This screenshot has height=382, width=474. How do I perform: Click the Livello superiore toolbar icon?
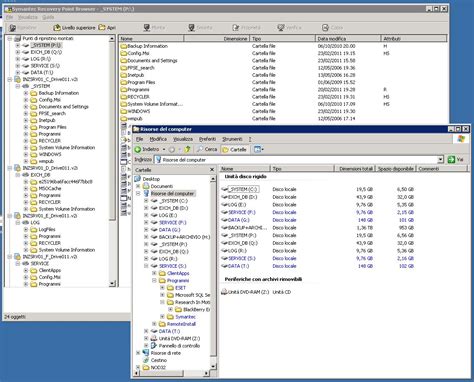[57, 28]
